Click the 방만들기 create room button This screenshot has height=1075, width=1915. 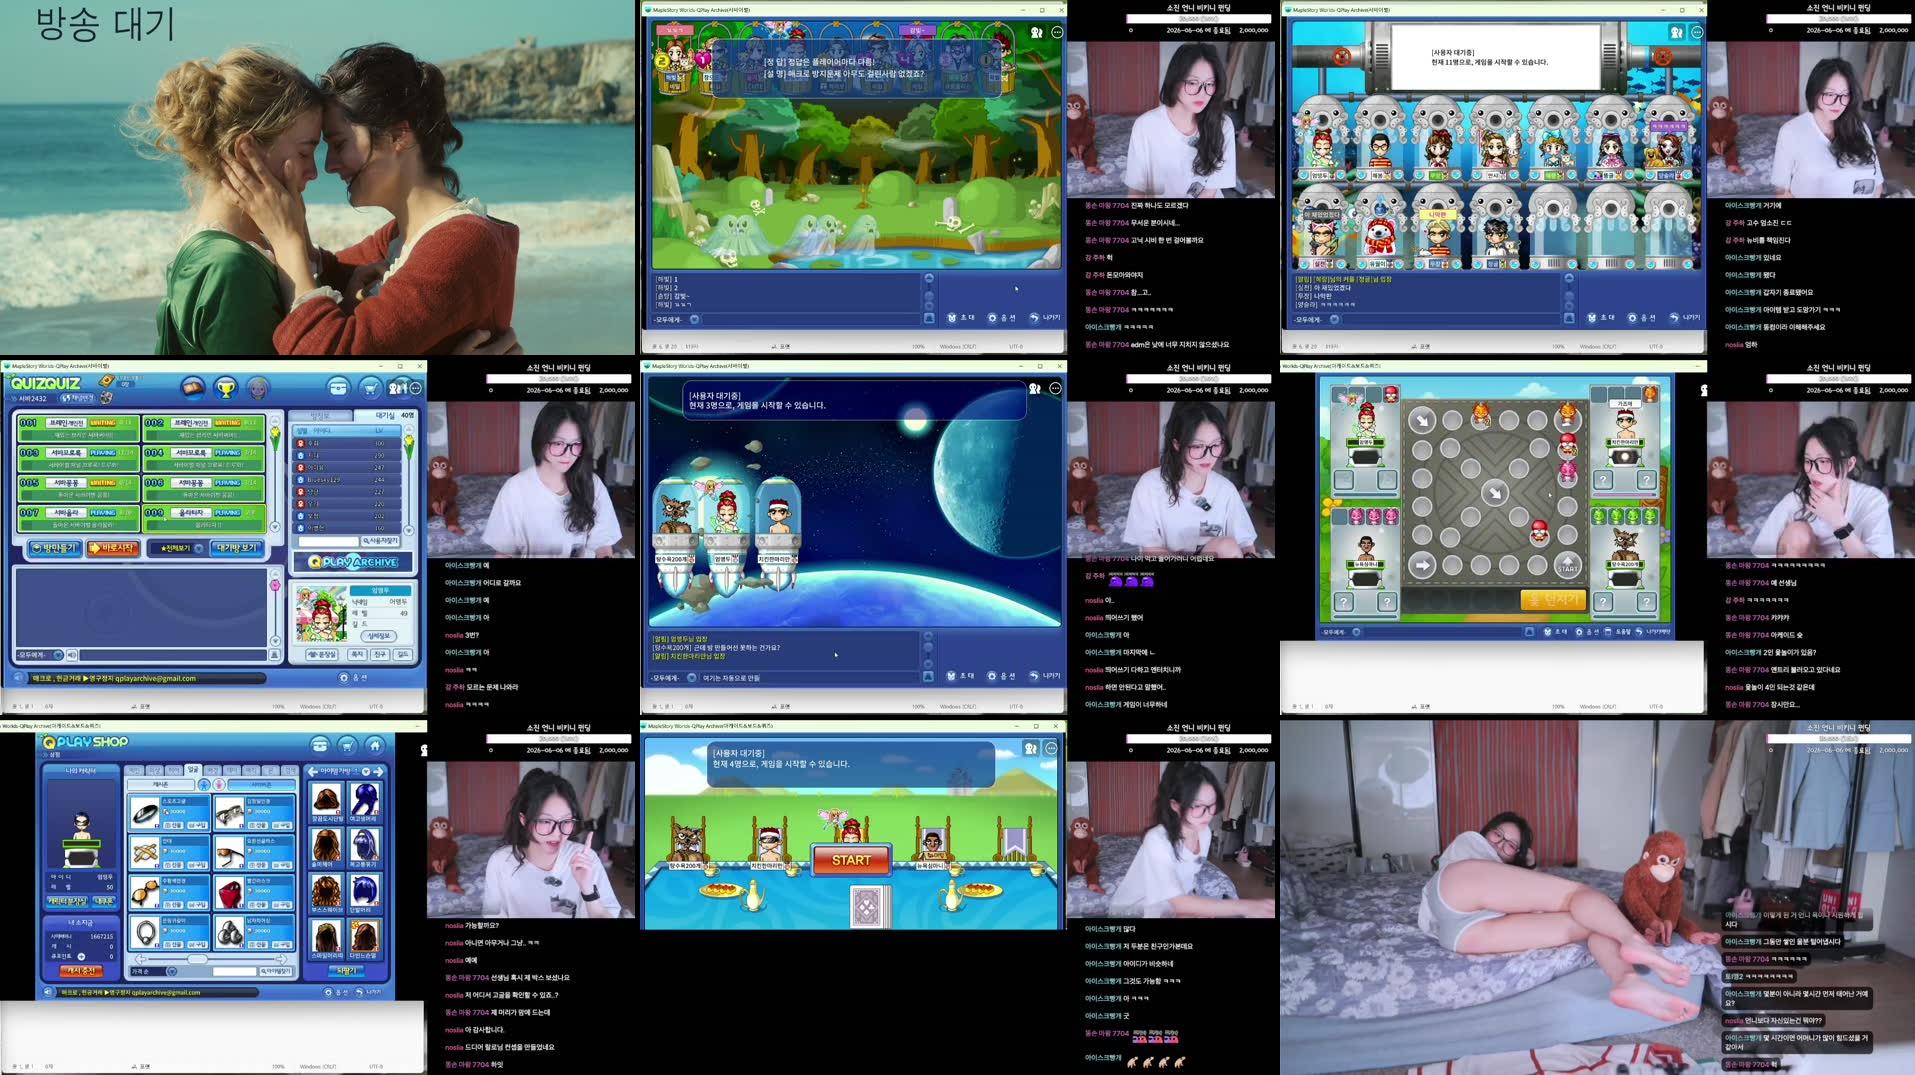[x=53, y=548]
